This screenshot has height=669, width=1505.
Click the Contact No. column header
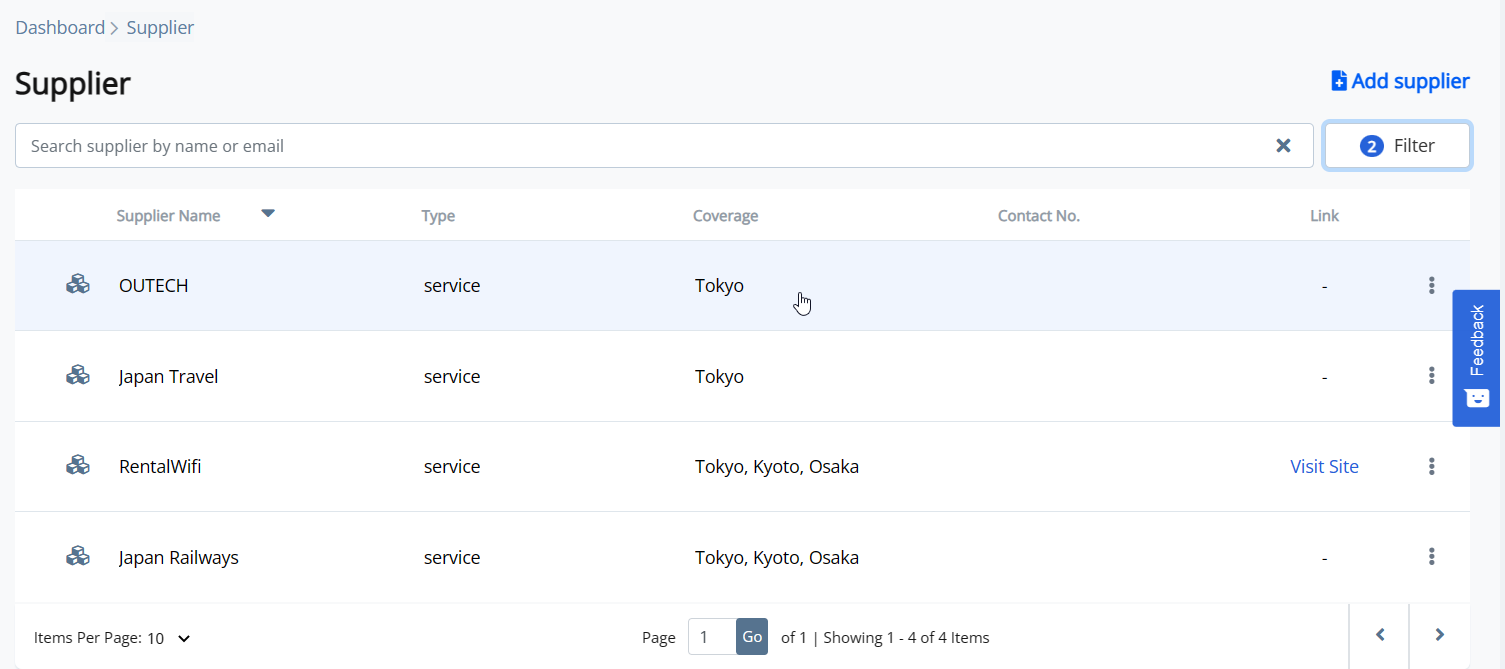(1039, 216)
